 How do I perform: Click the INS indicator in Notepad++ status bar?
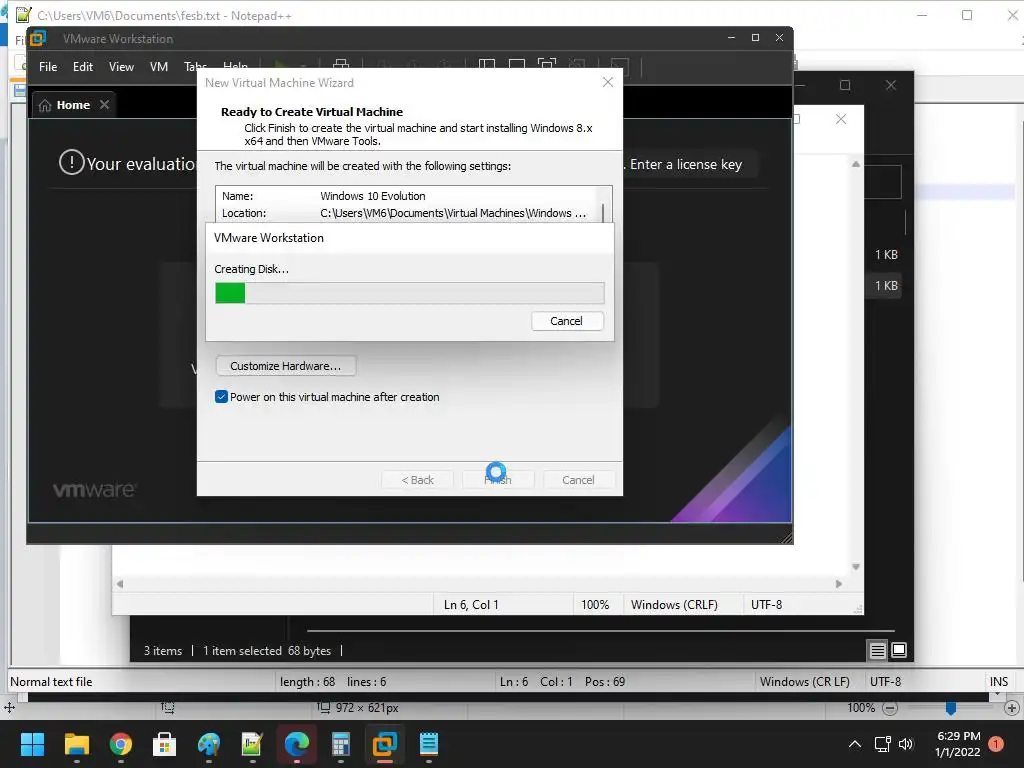[x=999, y=682]
